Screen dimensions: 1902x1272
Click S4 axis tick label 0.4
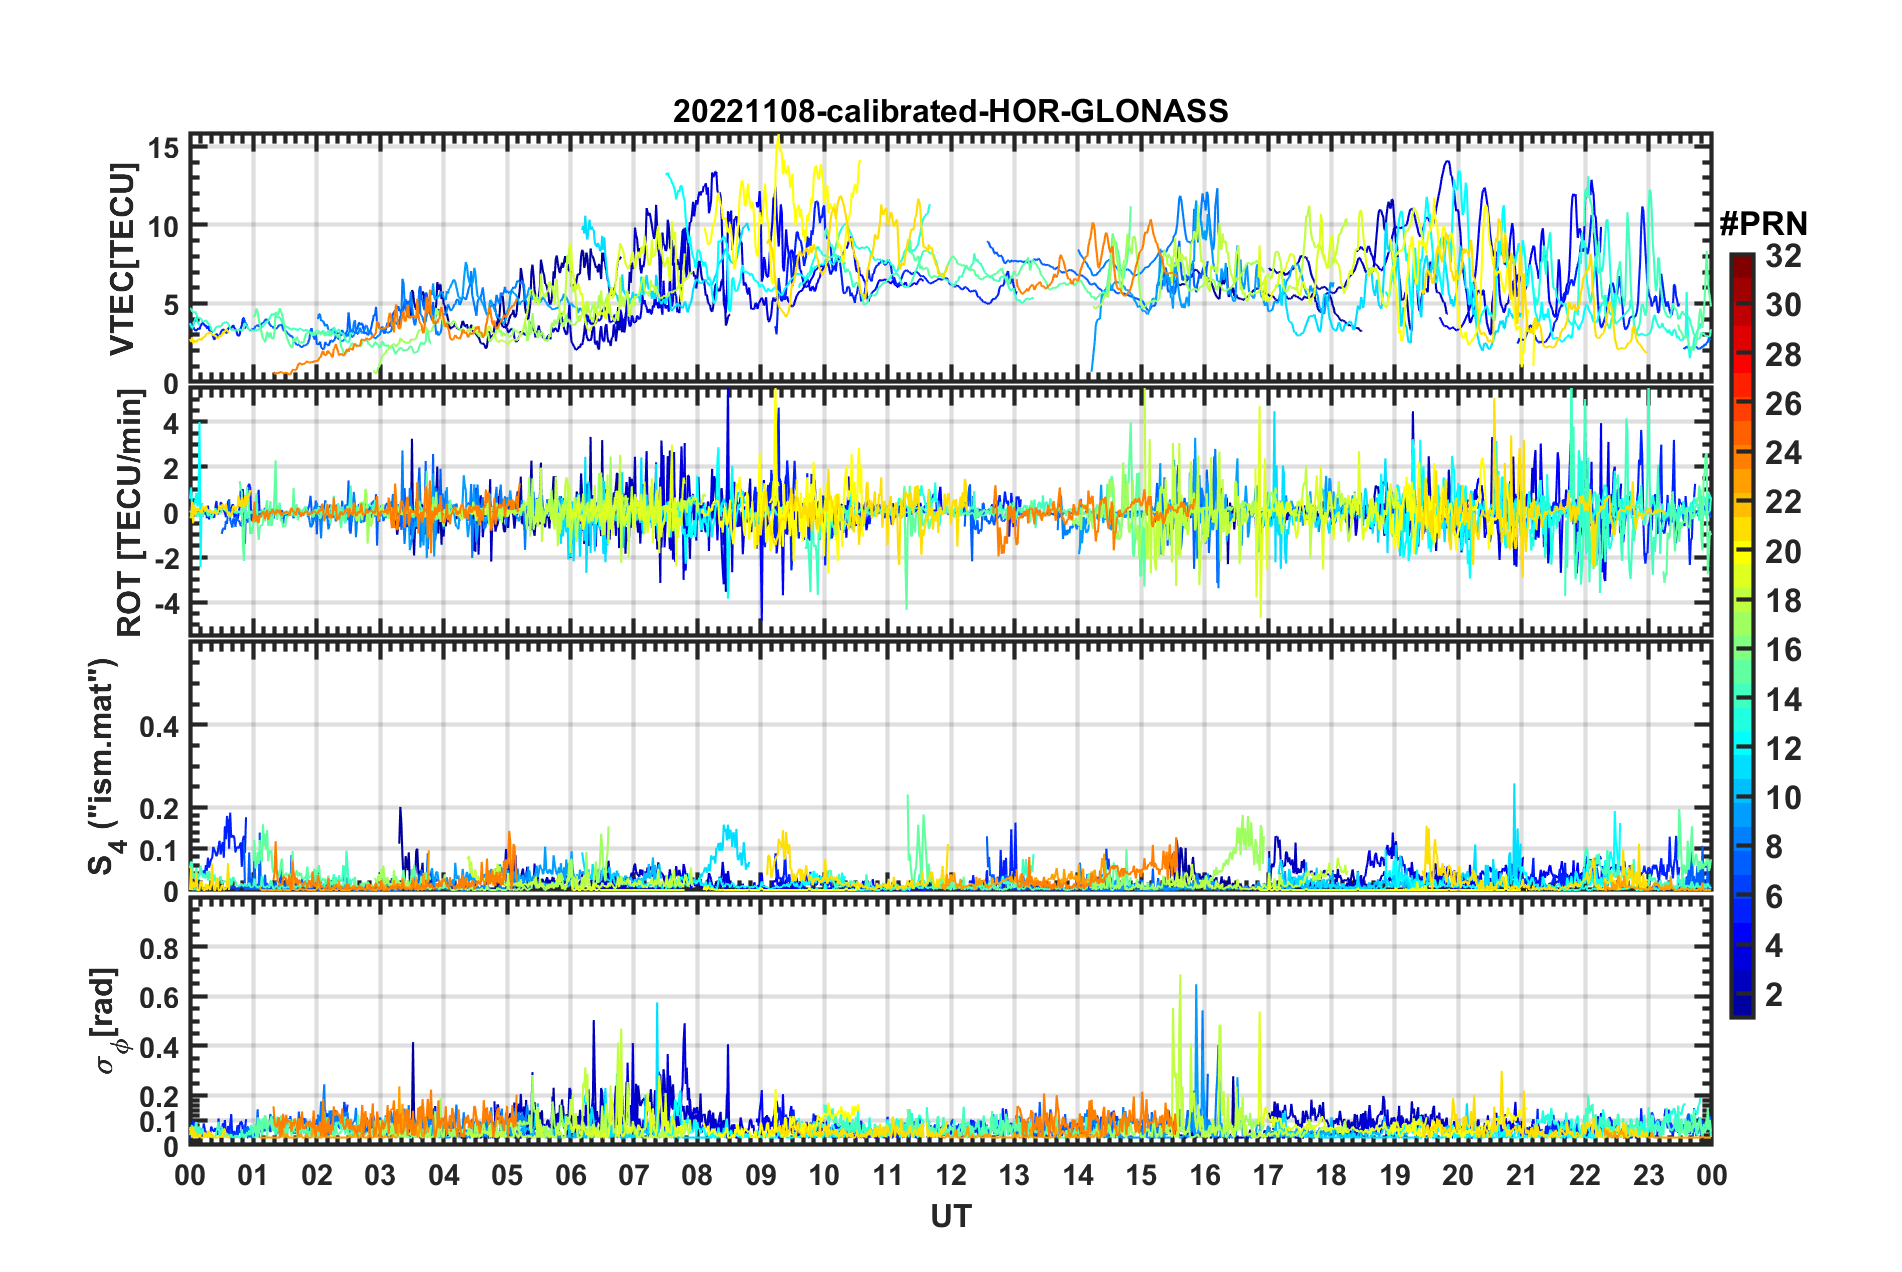click(160, 726)
